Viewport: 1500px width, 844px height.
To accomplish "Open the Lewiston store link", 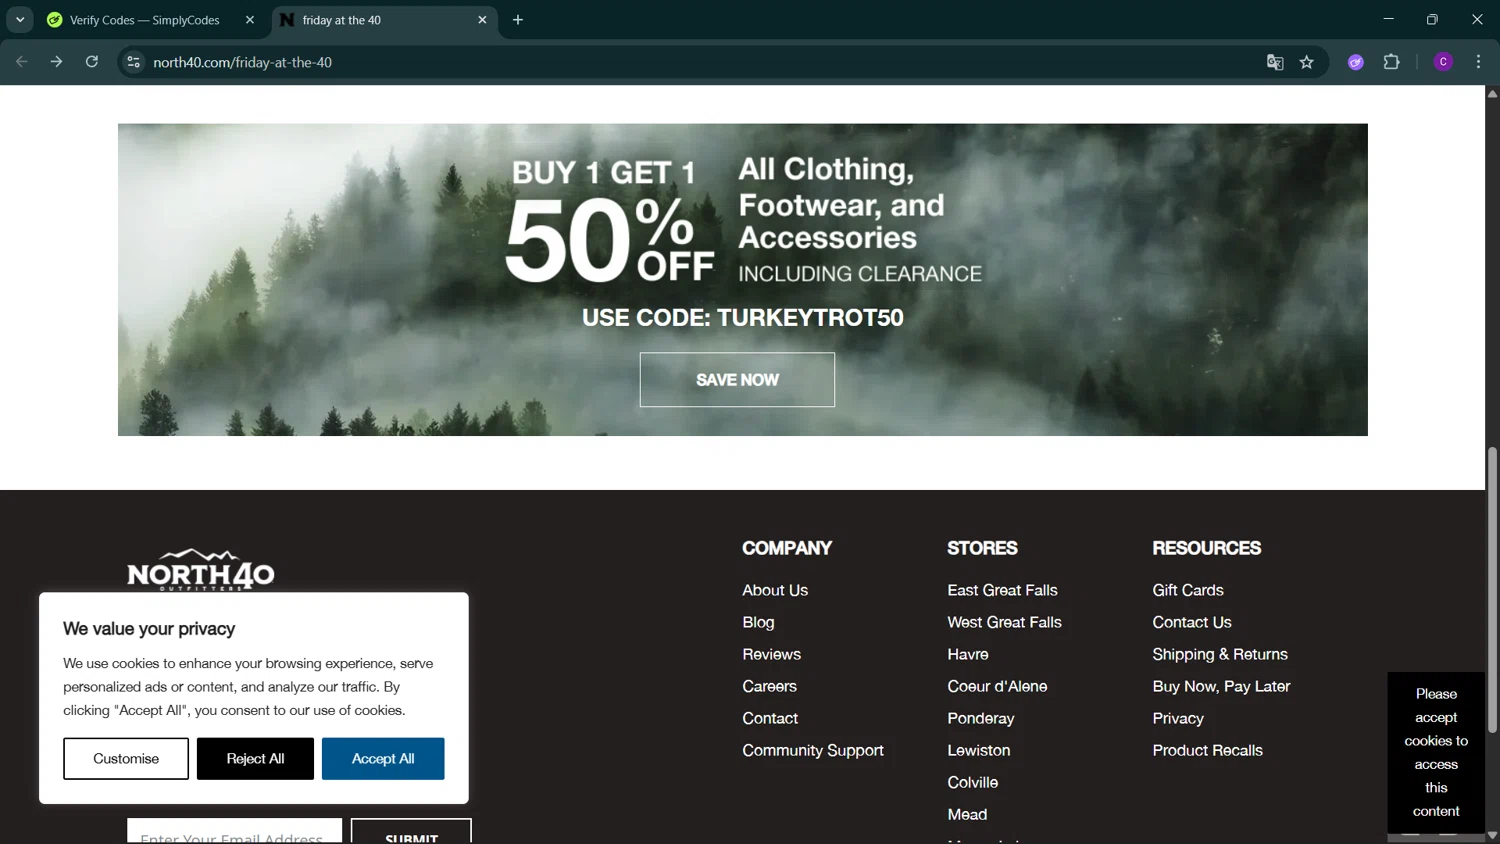I will point(978,750).
